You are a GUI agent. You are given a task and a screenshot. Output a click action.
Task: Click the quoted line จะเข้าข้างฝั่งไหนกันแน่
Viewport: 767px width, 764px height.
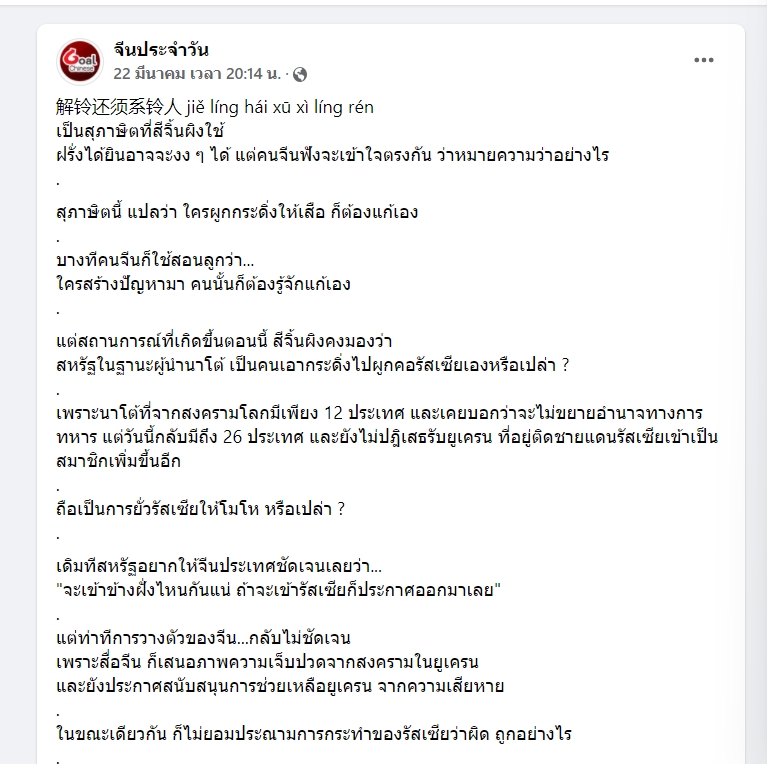279,590
